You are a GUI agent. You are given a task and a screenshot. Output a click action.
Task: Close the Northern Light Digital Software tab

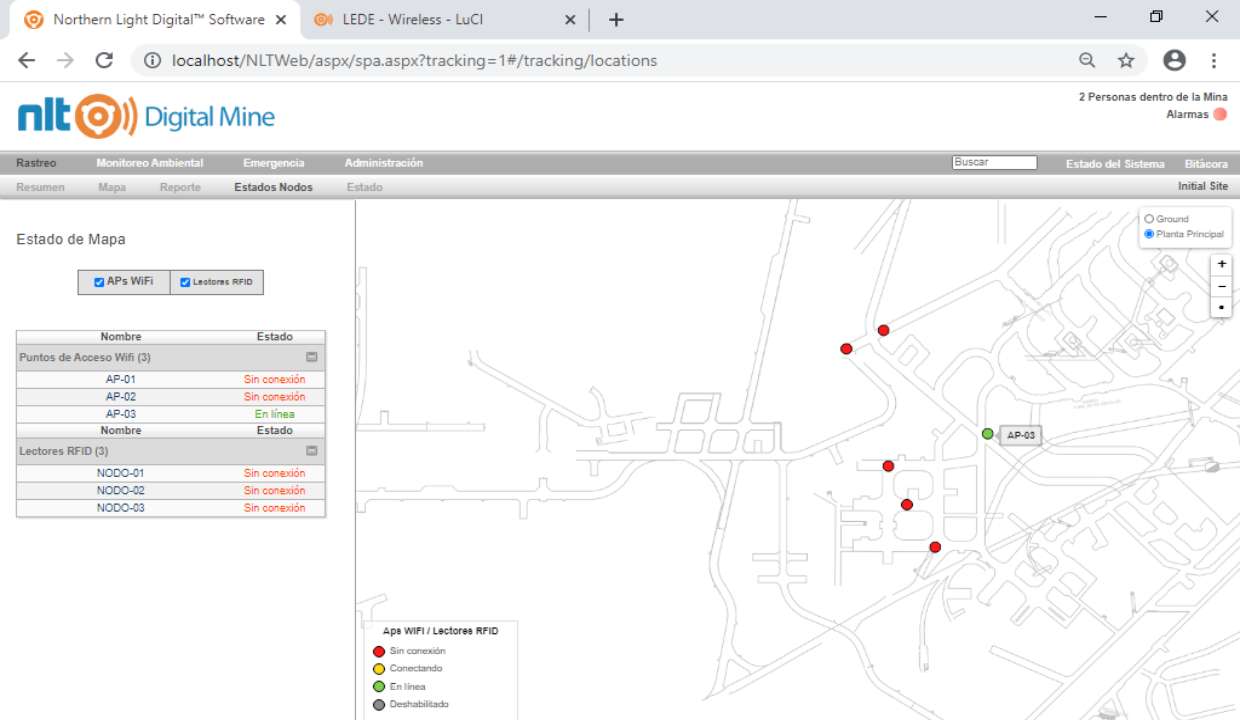280,20
